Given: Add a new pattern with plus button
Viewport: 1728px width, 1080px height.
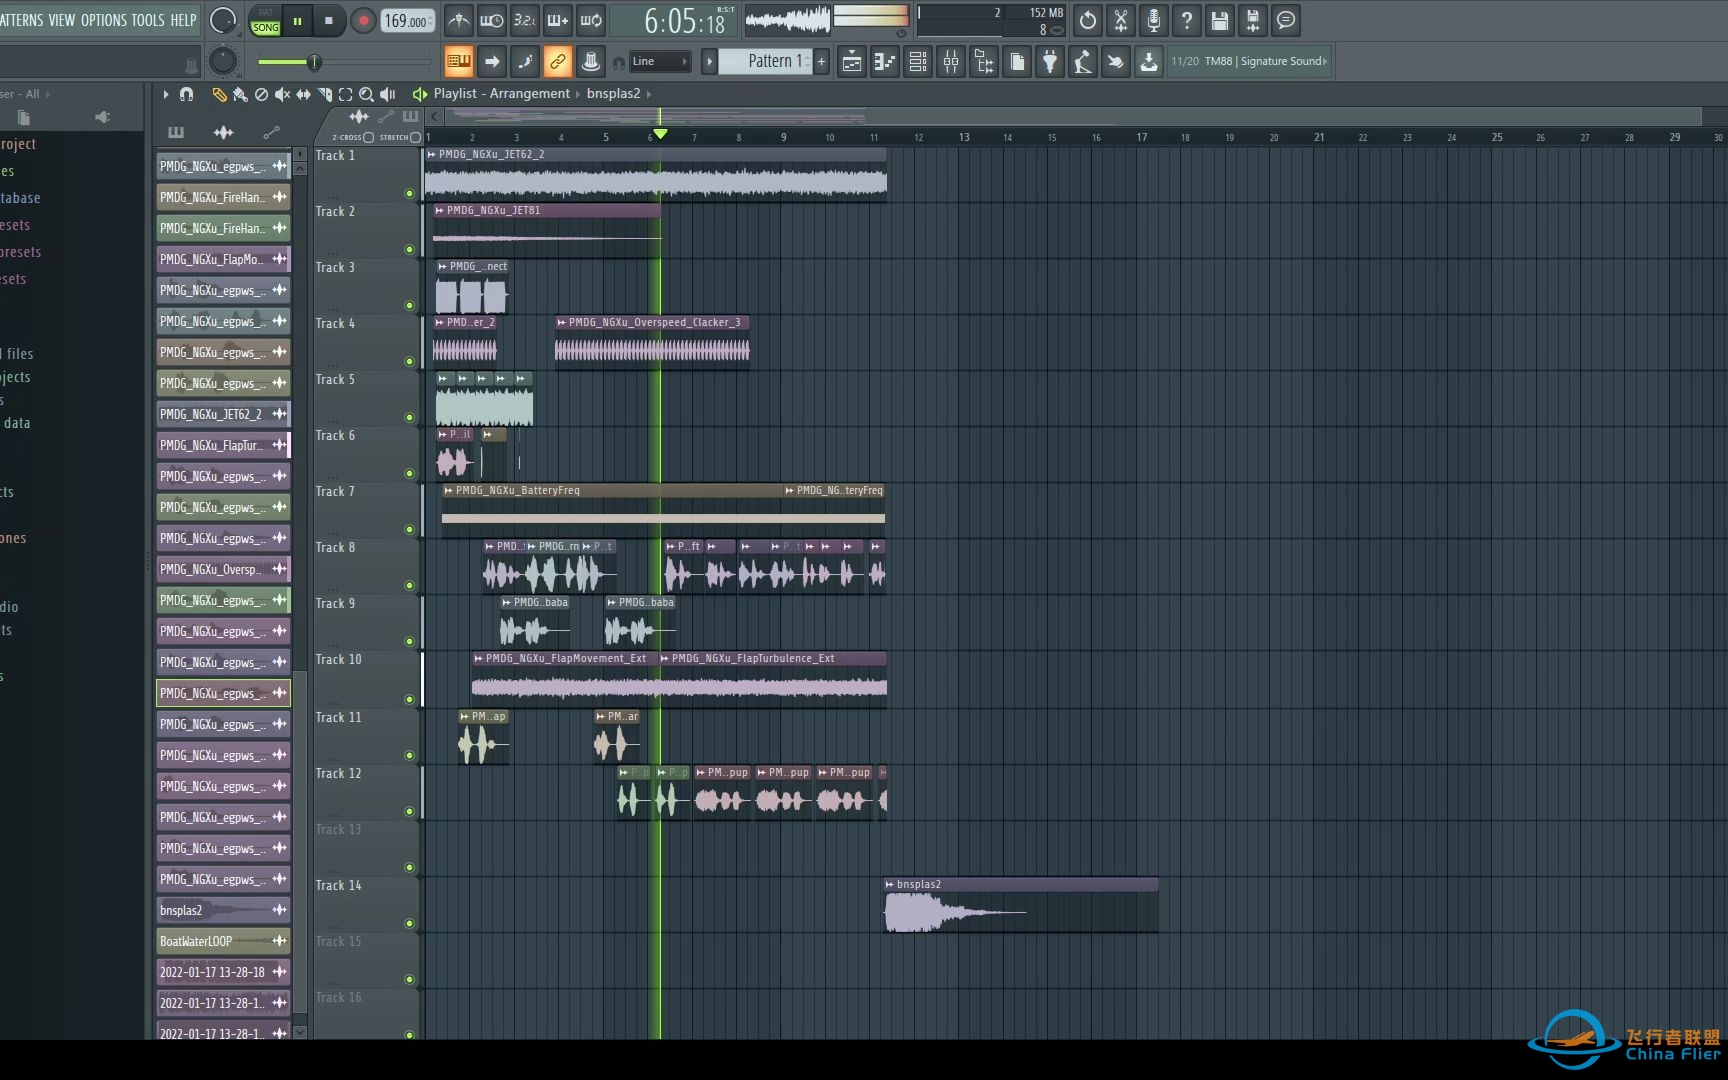Looking at the screenshot, I should pyautogui.click(x=822, y=62).
